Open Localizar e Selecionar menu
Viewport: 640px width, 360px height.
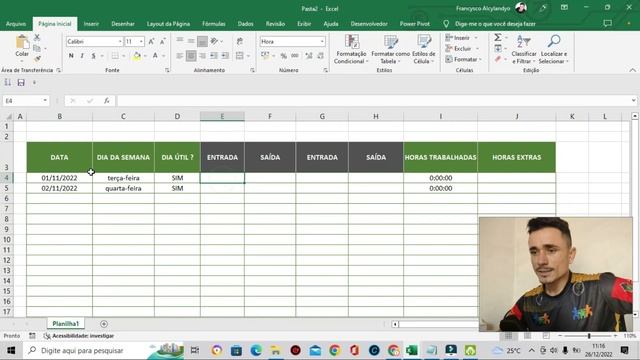[x=553, y=49]
